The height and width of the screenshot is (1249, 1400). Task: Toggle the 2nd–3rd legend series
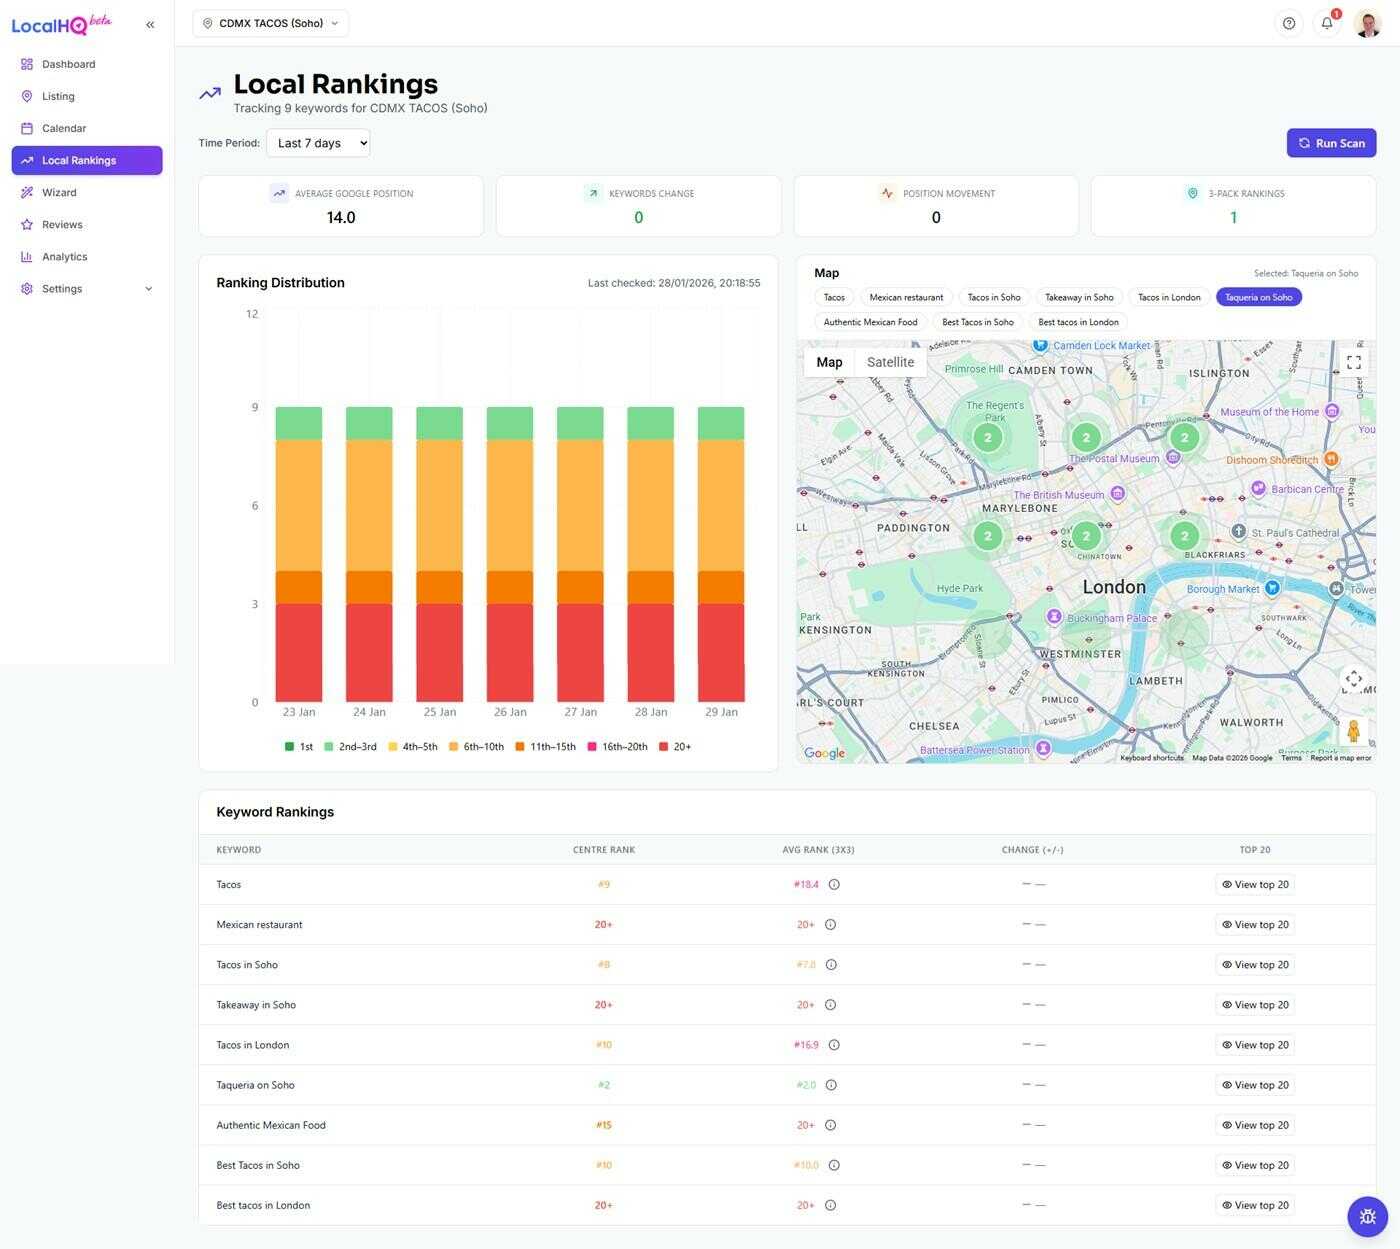point(350,747)
